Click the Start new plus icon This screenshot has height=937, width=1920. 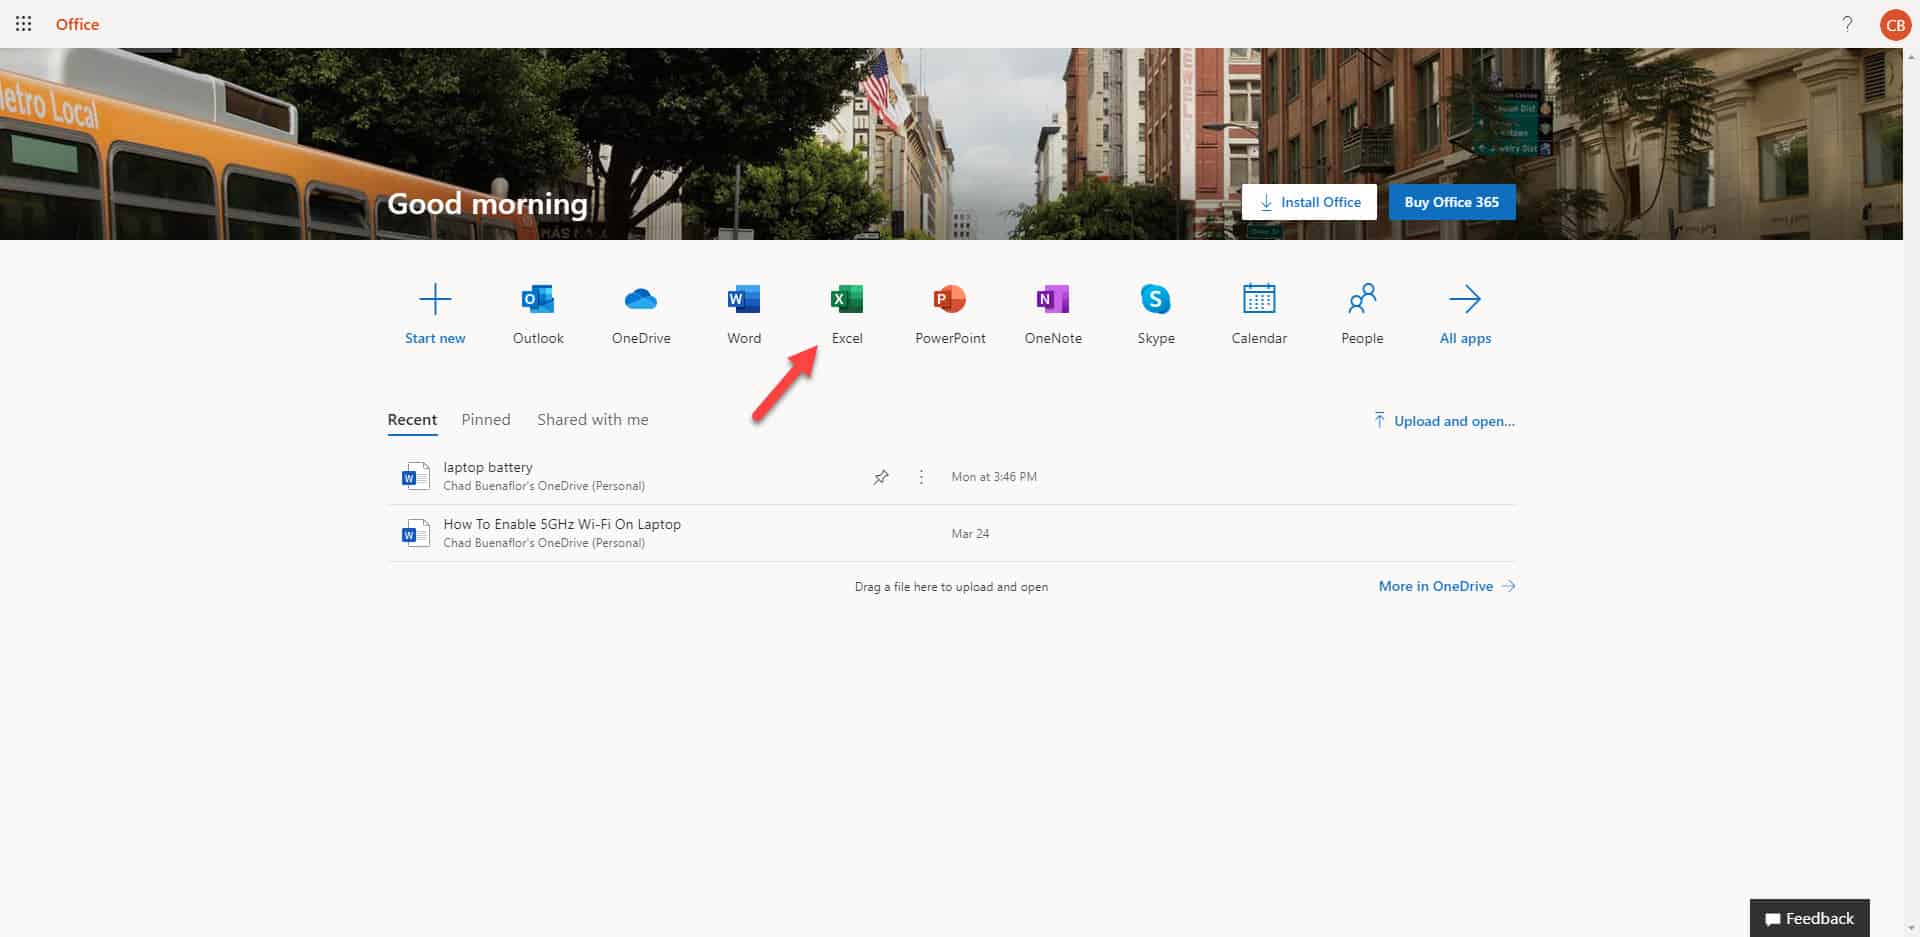pyautogui.click(x=435, y=299)
